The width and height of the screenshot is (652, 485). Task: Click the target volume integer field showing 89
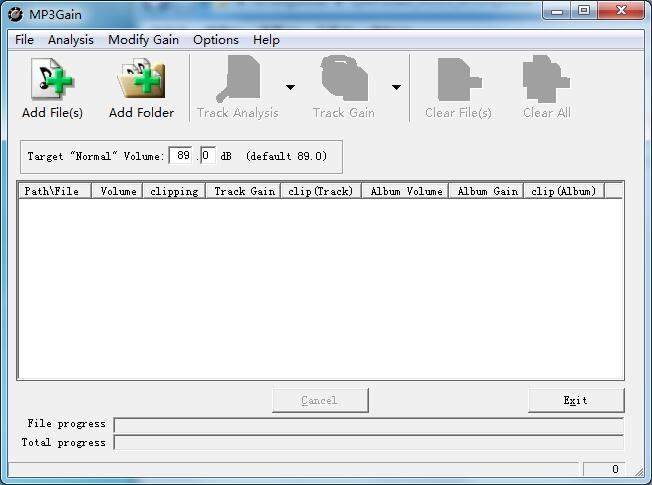181,156
